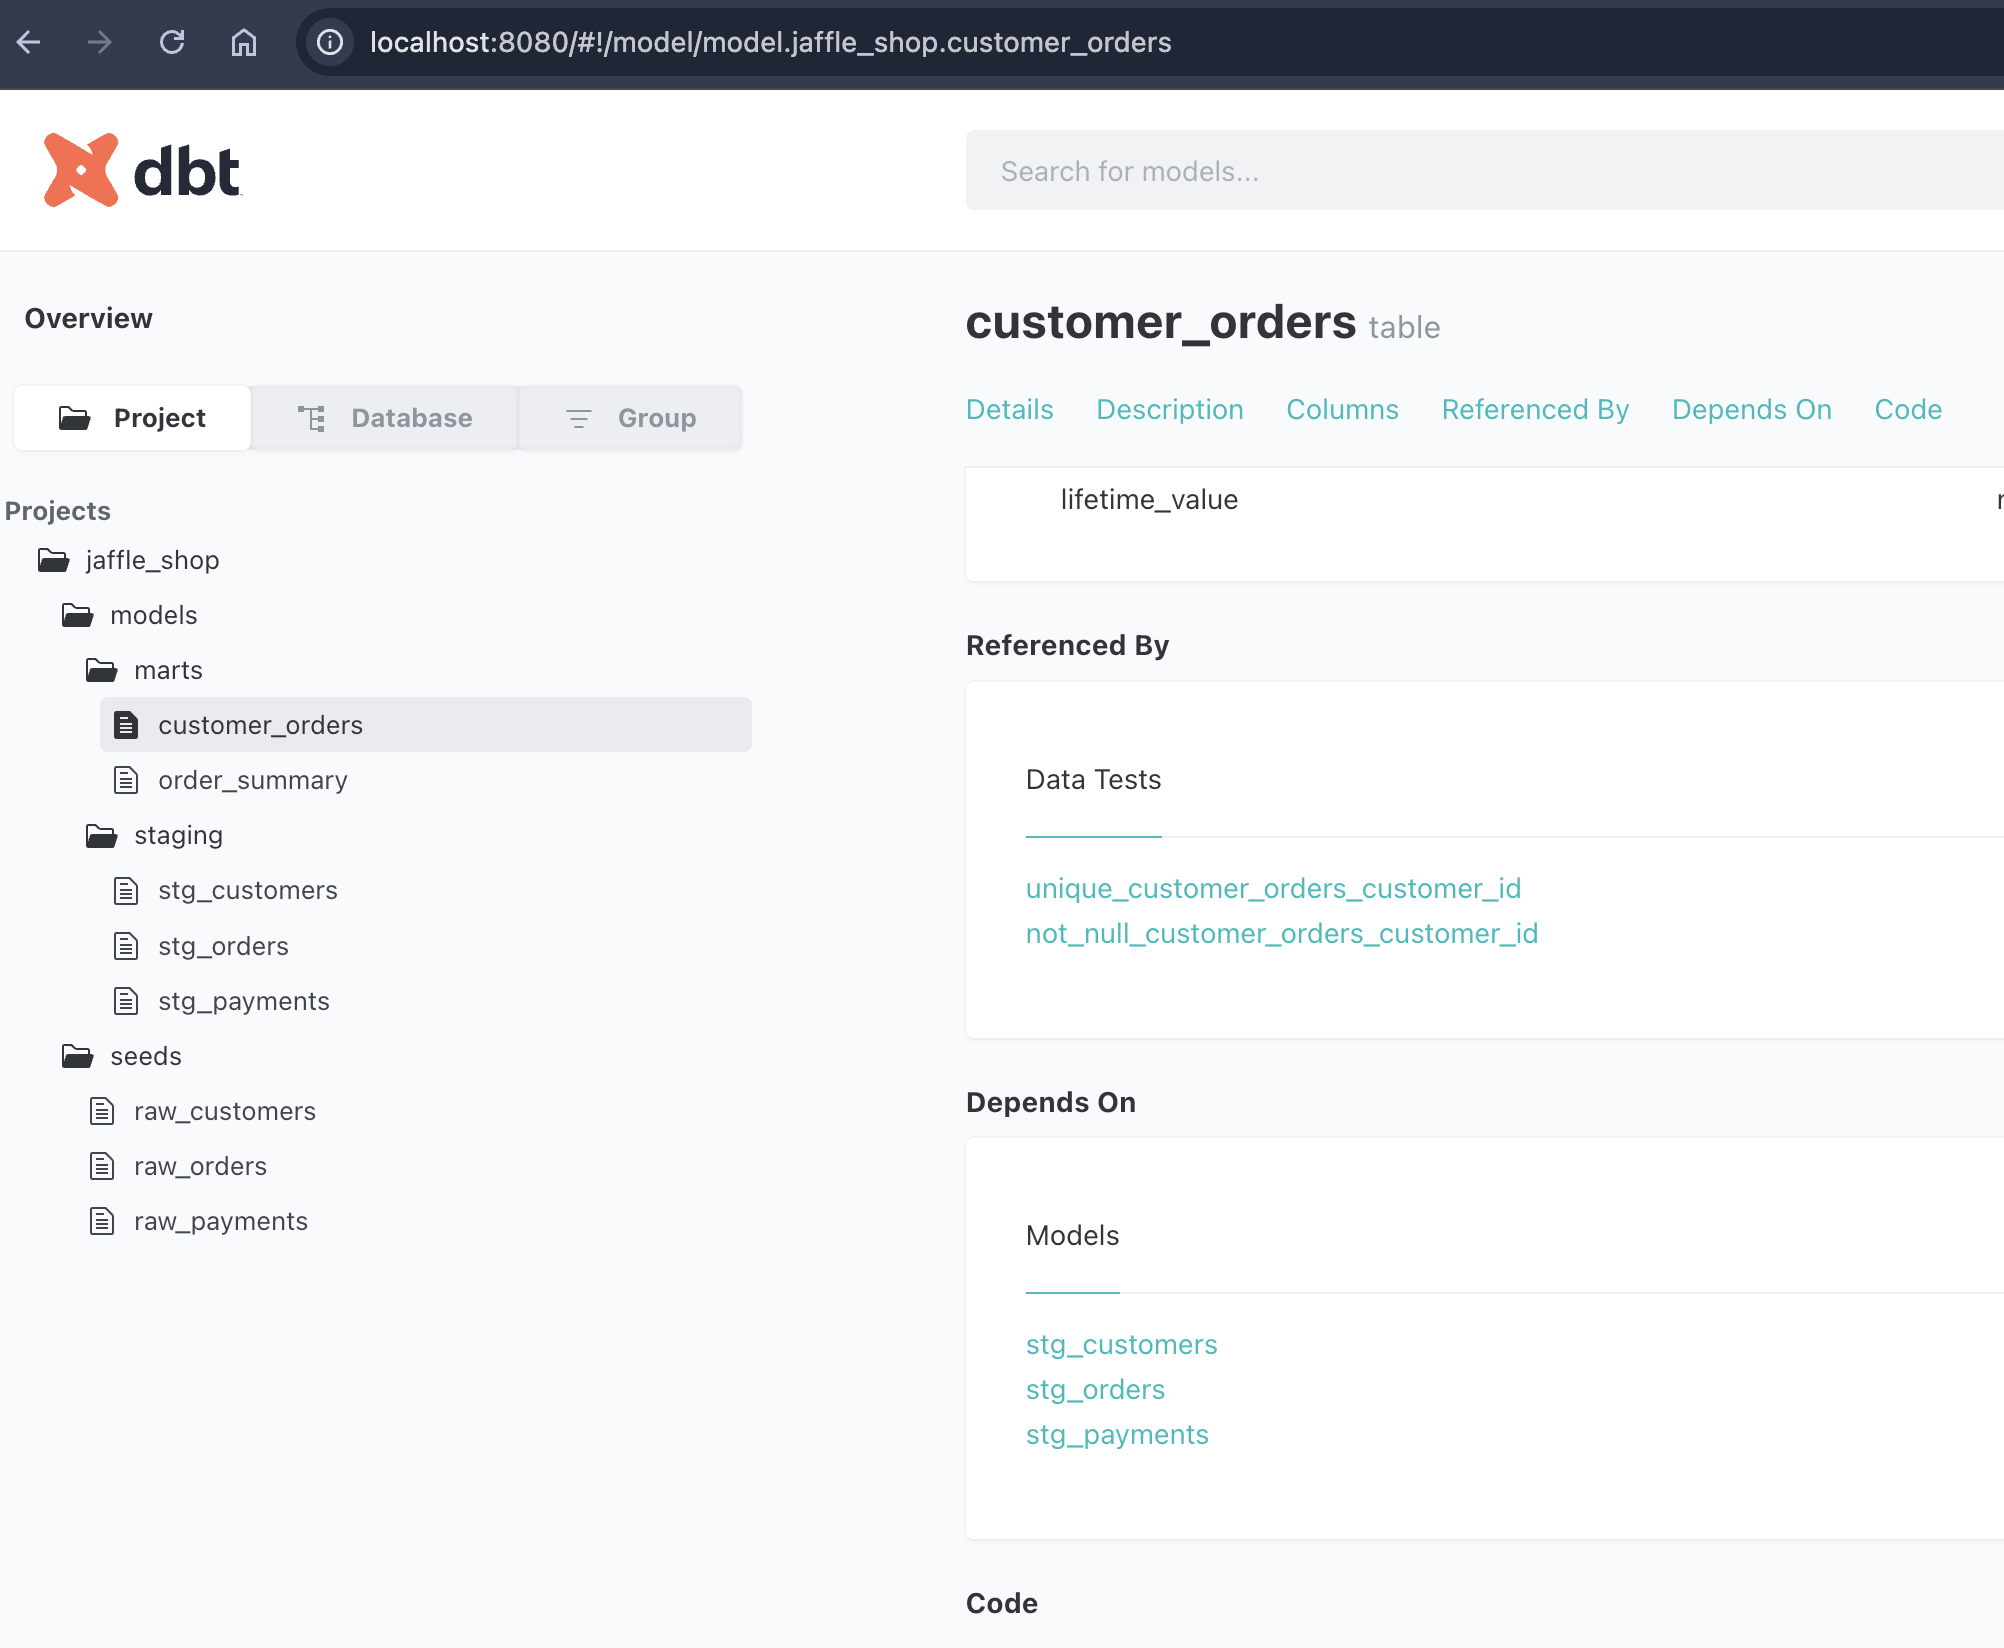Collapse the jaffle_shop project folder
This screenshot has height=1648, width=2004.
(x=54, y=560)
